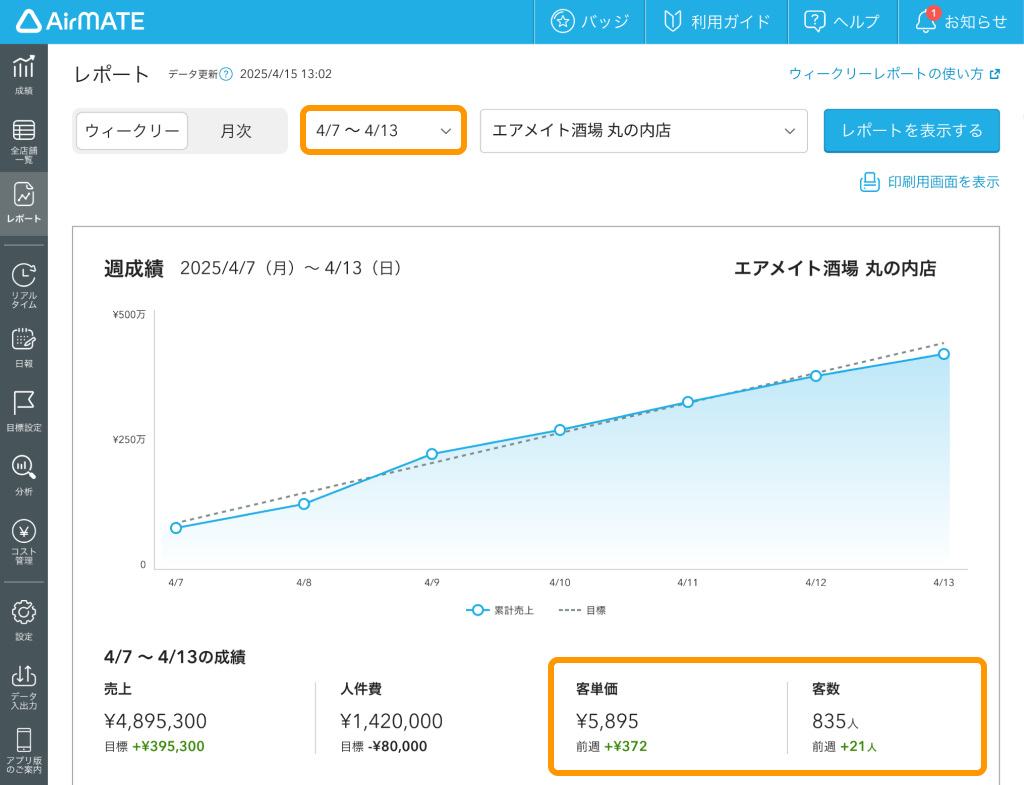Click the 4/7 data point on the chart
Image resolution: width=1024 pixels, height=785 pixels.
(176, 528)
